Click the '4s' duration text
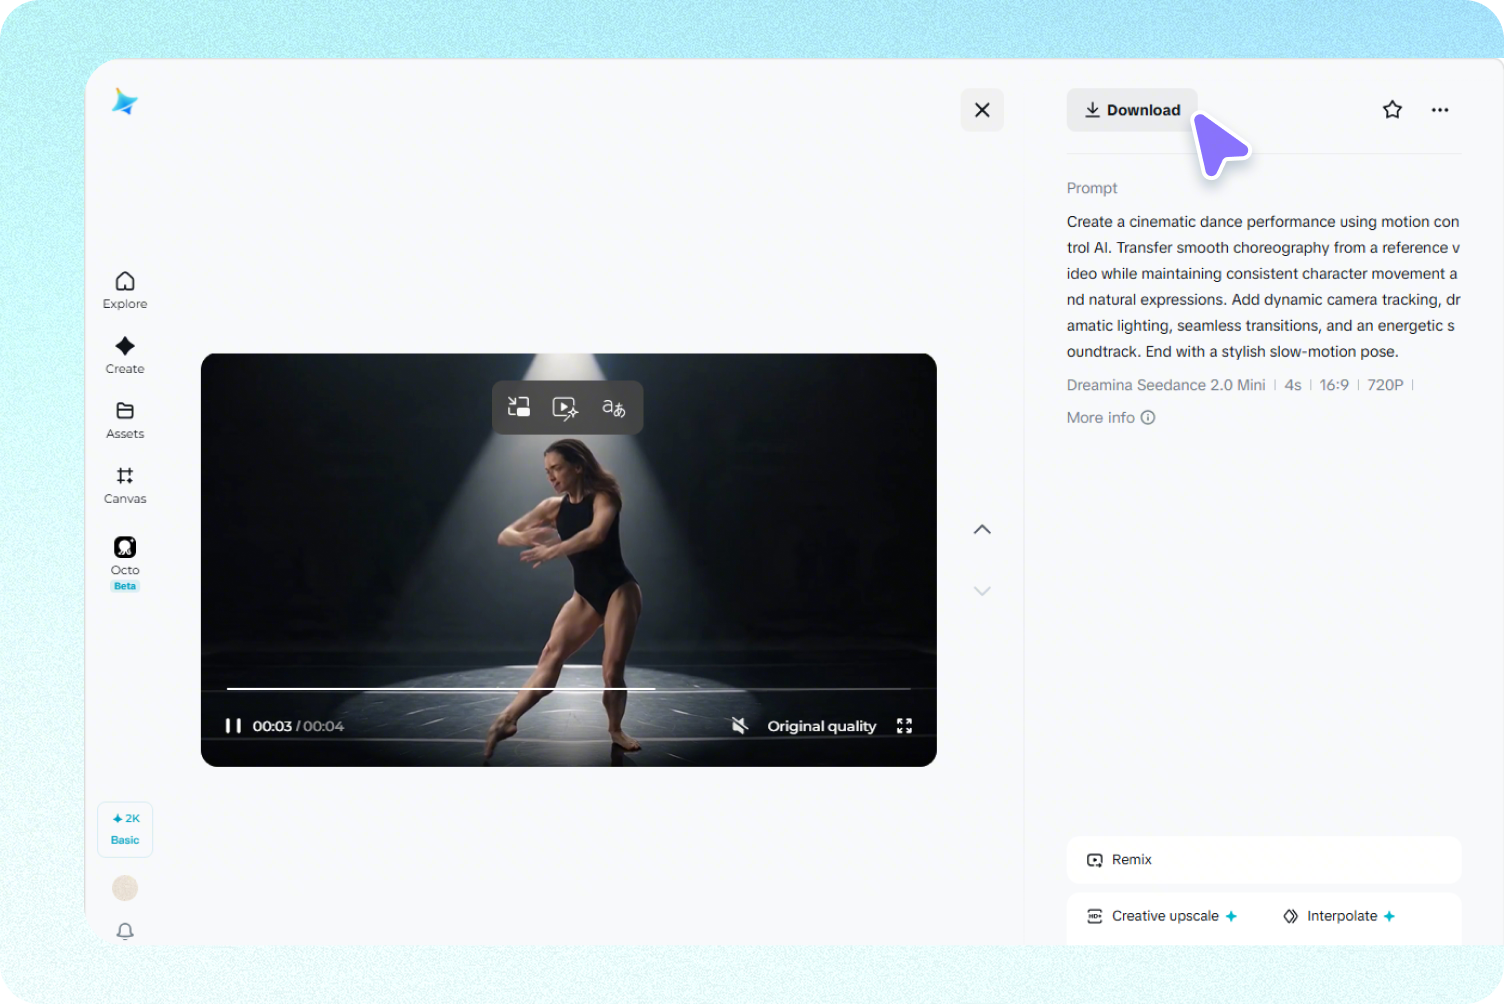 coord(1293,385)
